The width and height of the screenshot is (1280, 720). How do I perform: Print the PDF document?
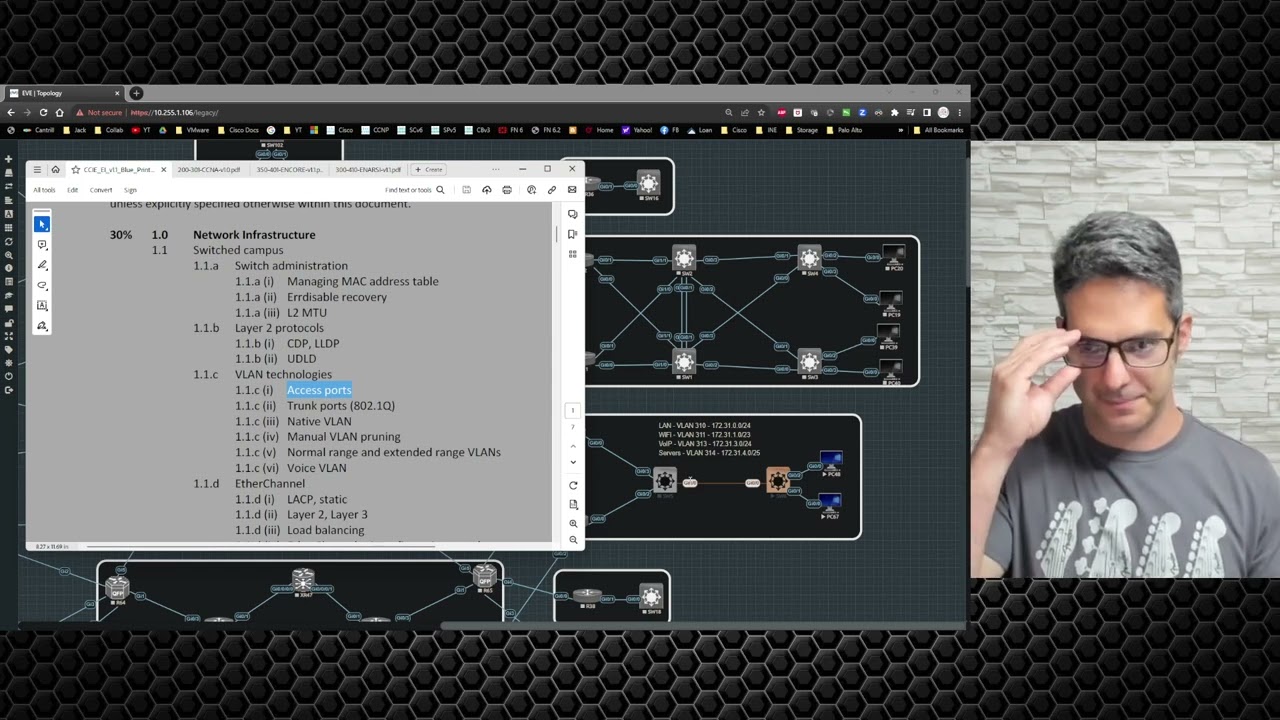coord(507,190)
